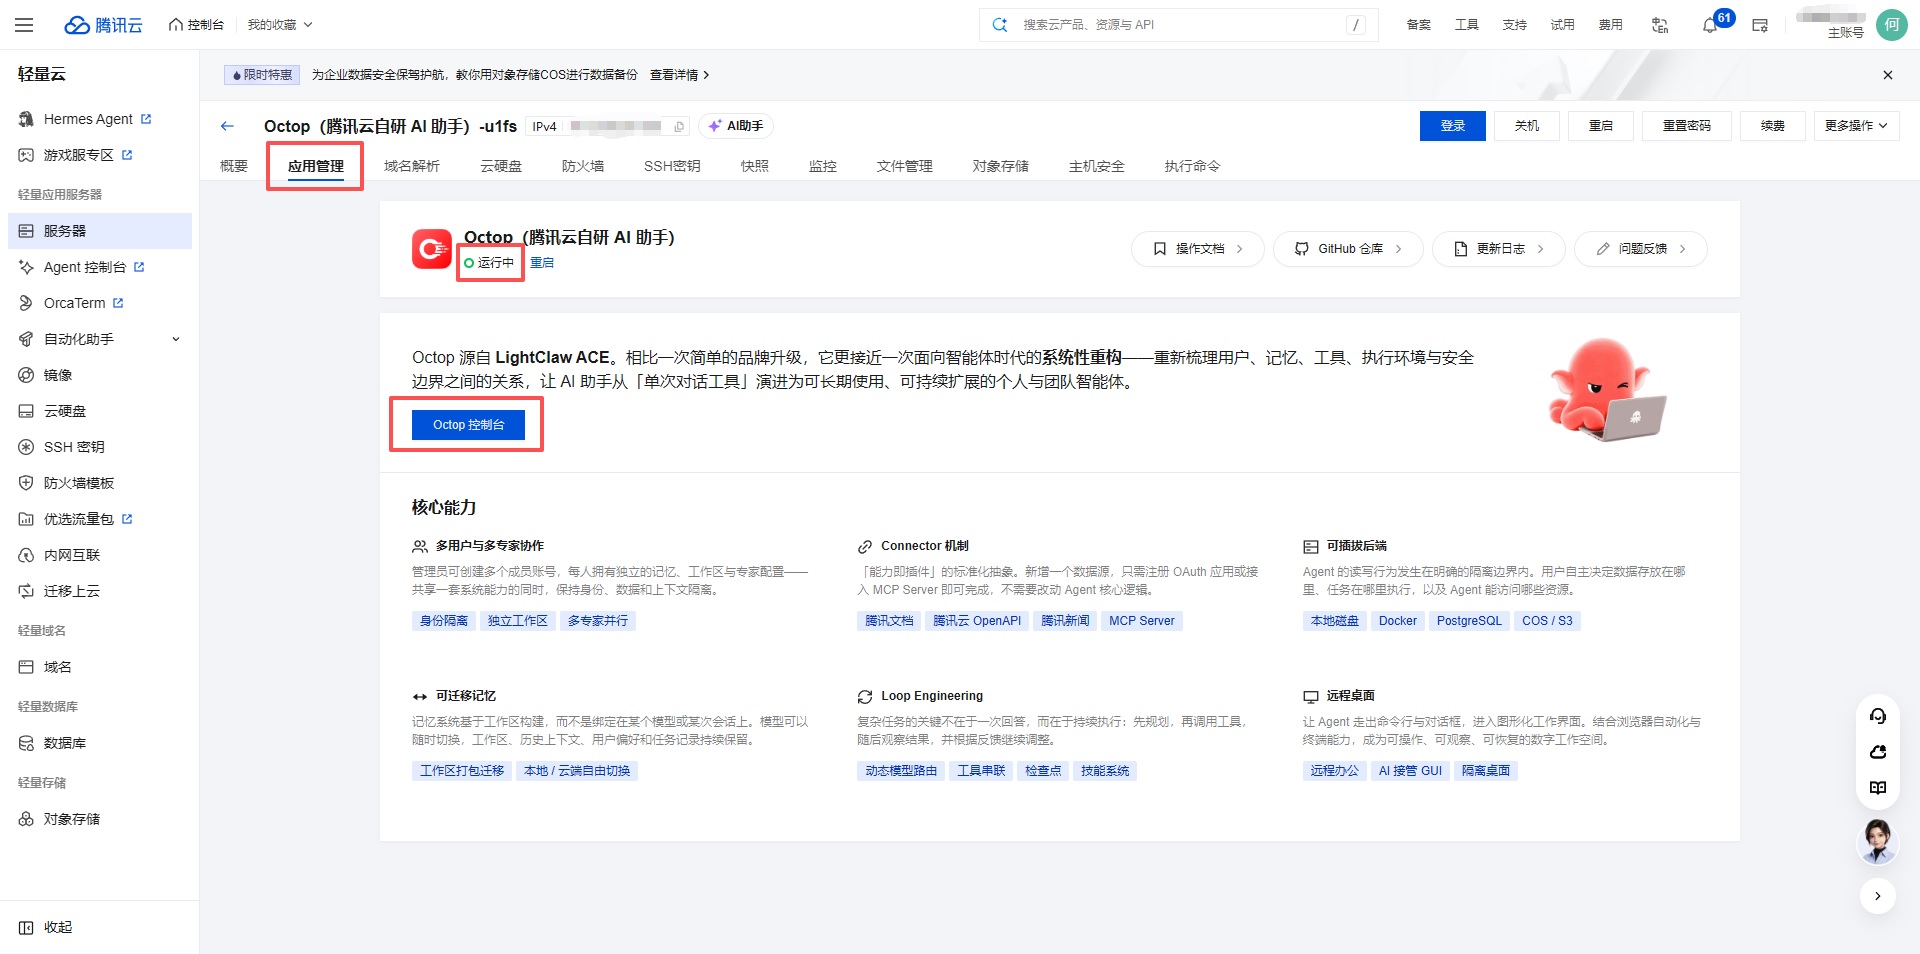This screenshot has height=954, width=1920.
Task: Click the language switch icon in header
Action: point(1660,25)
